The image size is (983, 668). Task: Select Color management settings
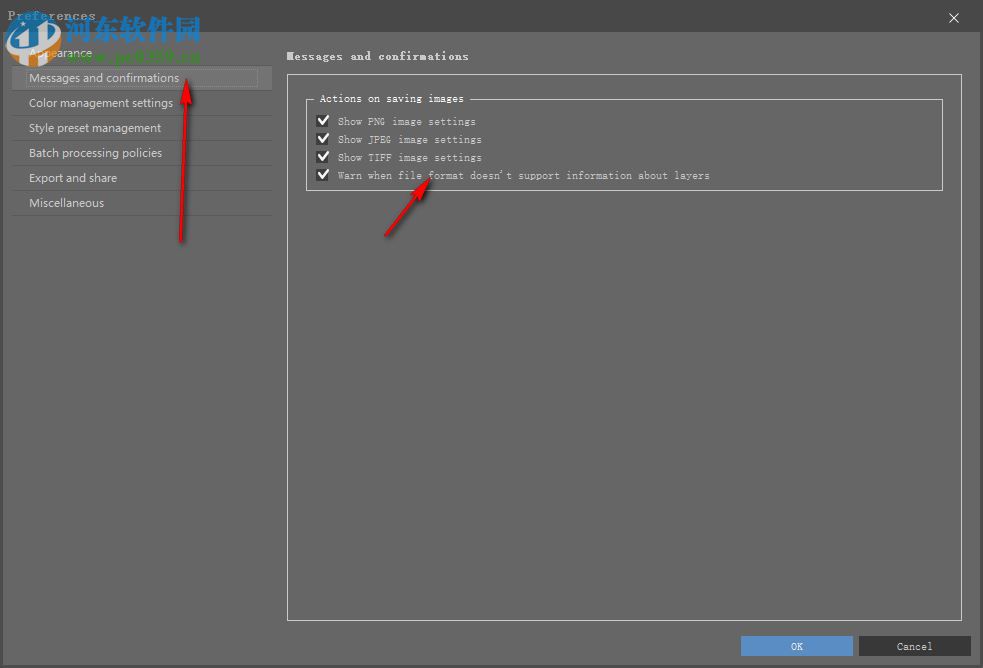click(100, 102)
